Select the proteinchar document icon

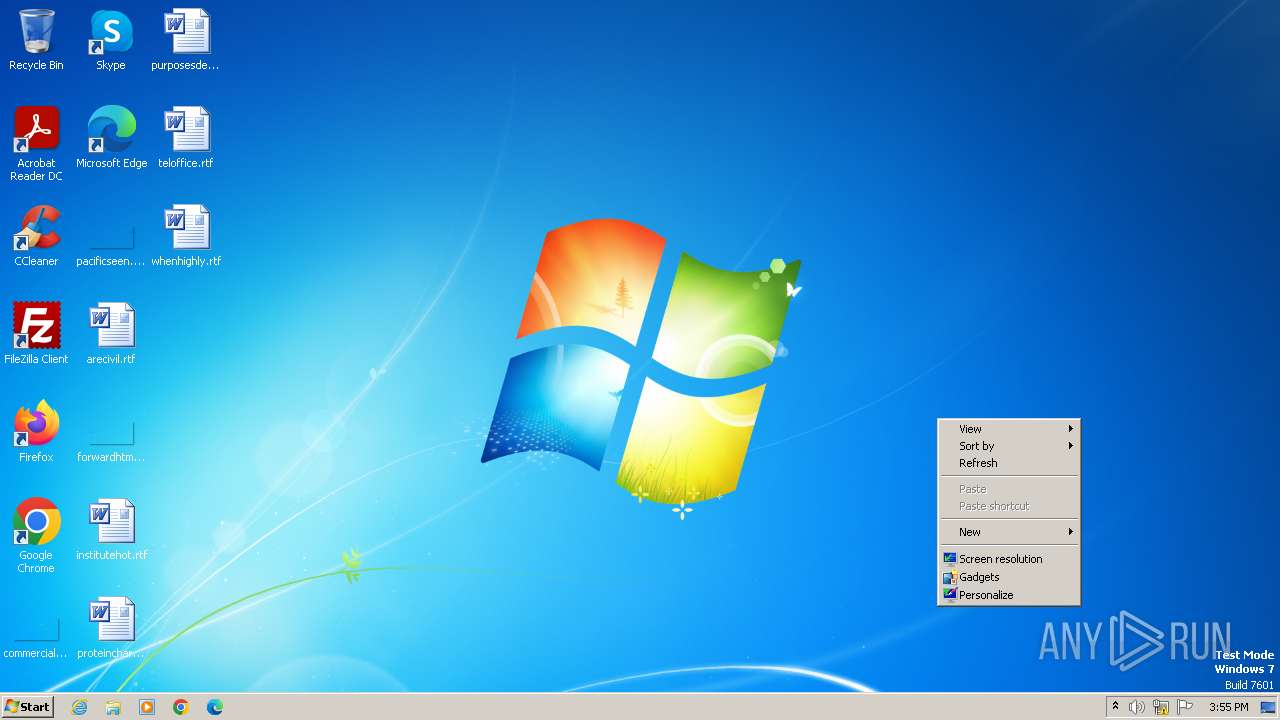point(111,628)
